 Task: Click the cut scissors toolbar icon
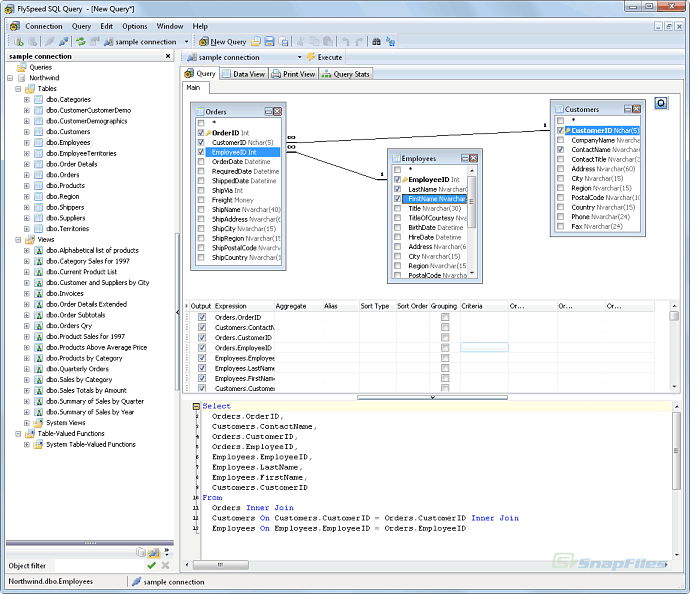[x=300, y=42]
